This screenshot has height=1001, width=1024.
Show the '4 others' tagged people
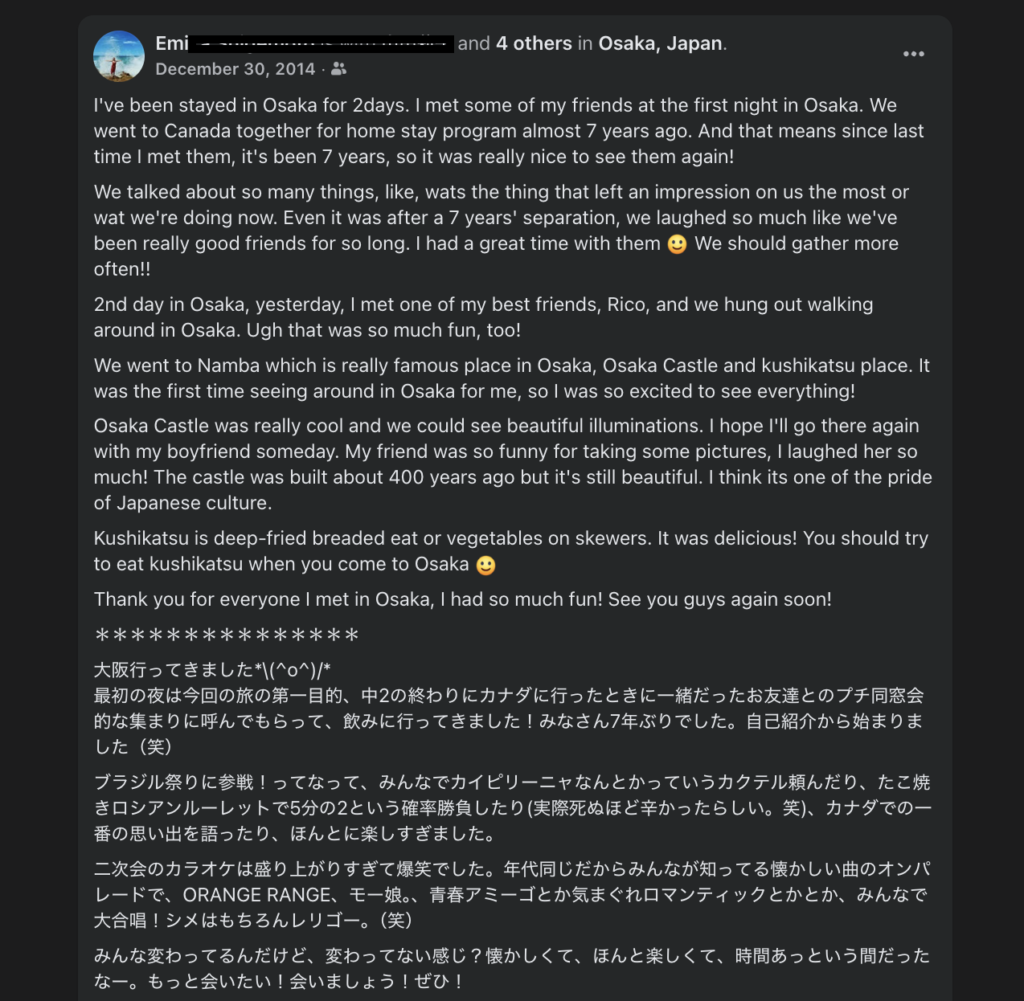pyautogui.click(x=534, y=44)
